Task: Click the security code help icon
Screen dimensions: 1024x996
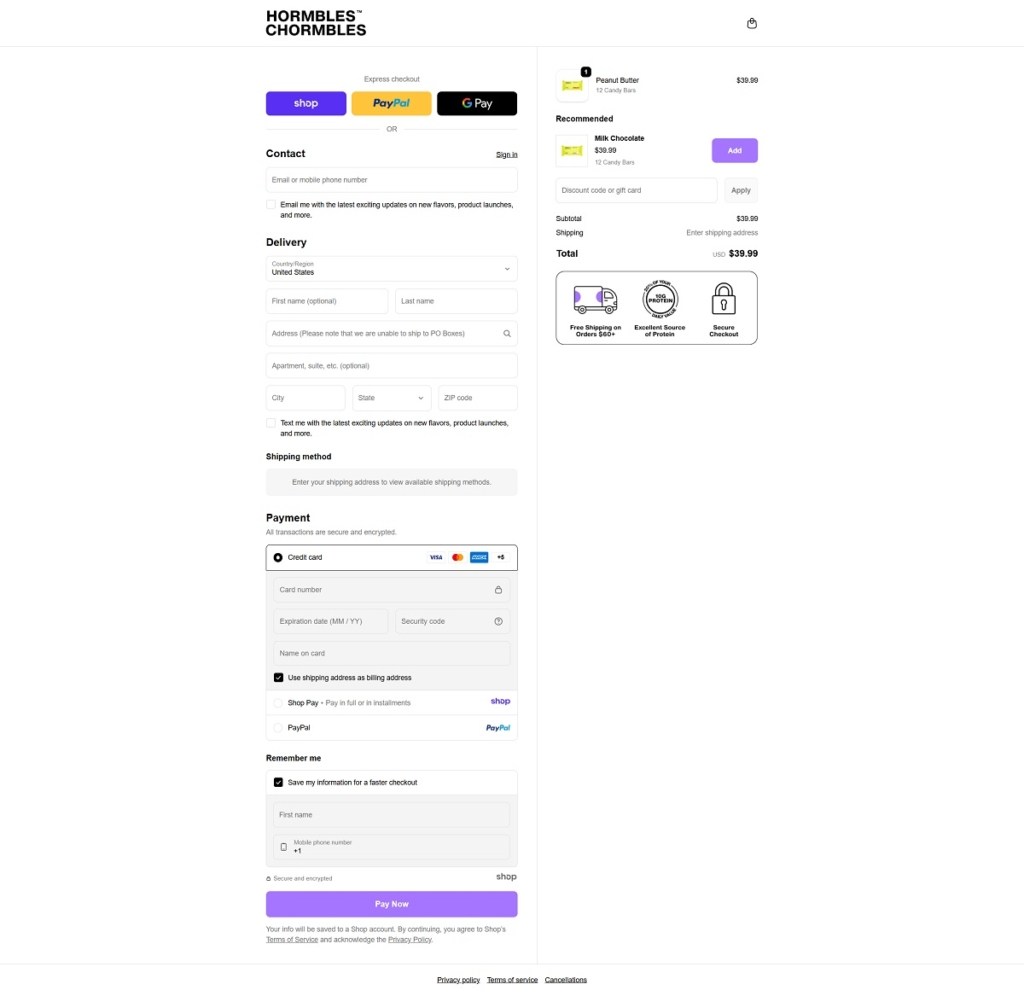Action: point(498,621)
